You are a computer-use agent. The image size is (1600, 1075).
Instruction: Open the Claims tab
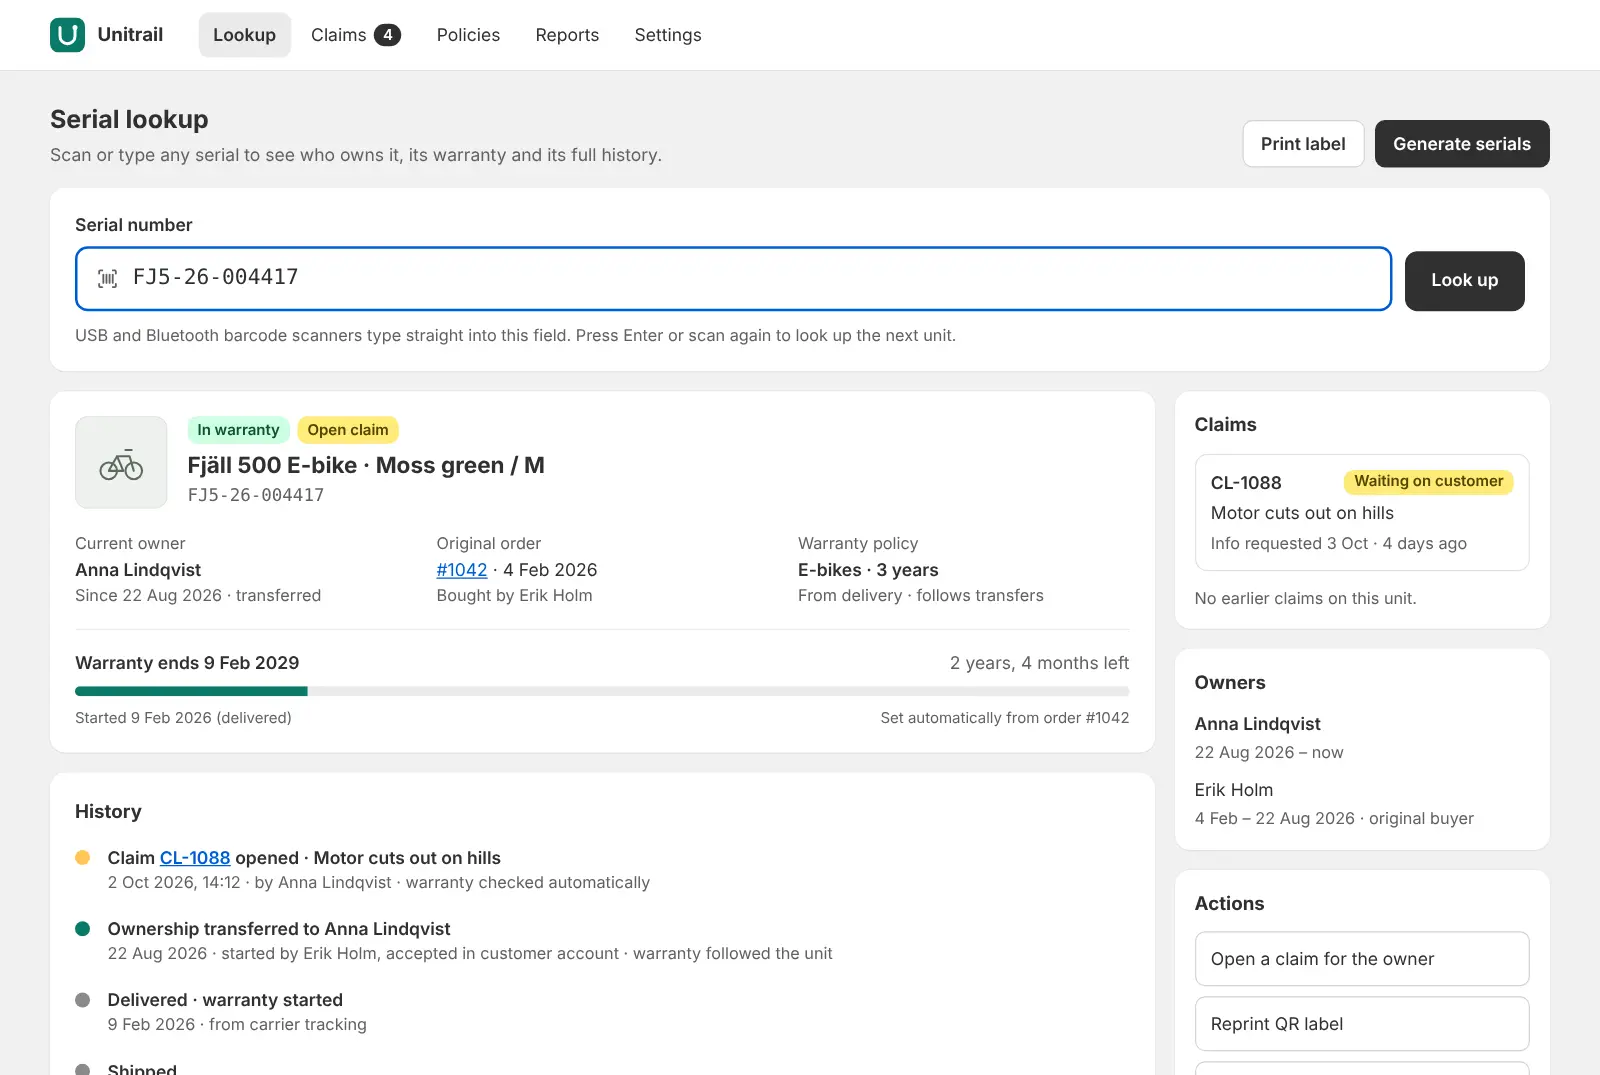click(355, 35)
